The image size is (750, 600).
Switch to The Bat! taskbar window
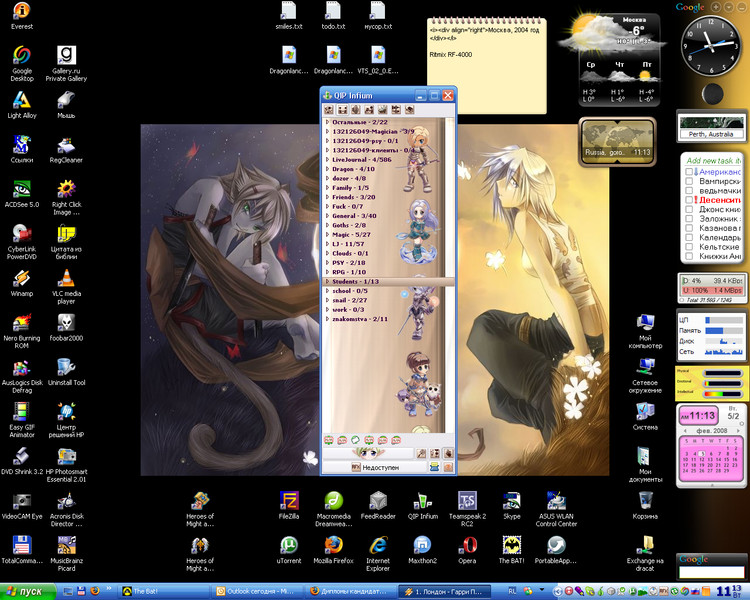[x=163, y=591]
